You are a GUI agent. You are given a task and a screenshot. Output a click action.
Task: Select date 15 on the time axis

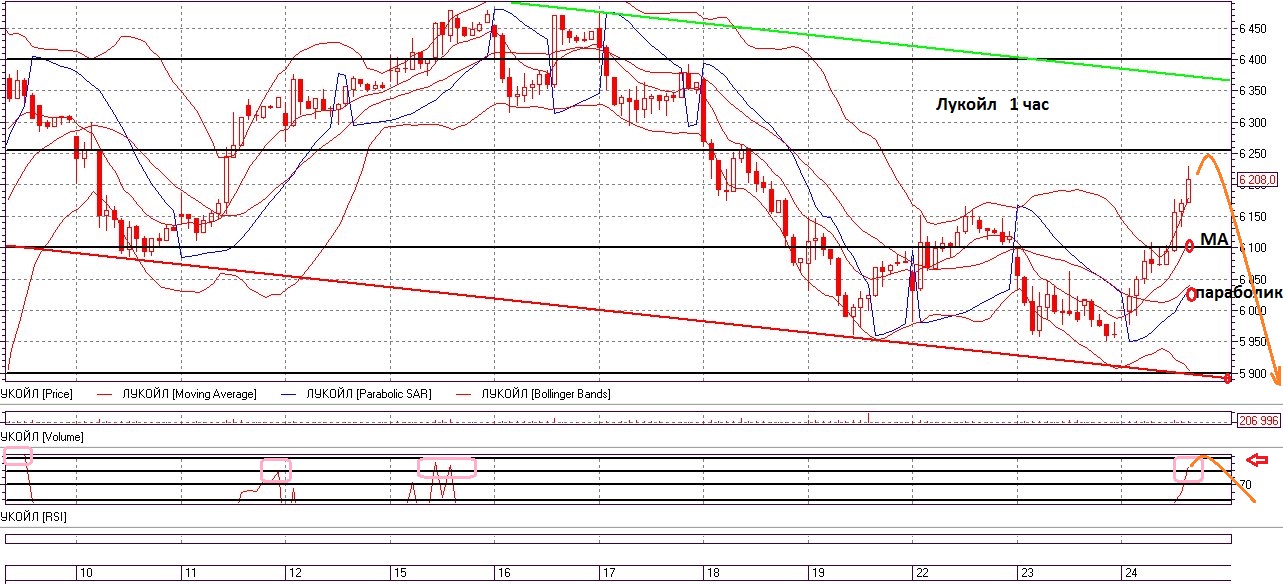click(x=399, y=574)
